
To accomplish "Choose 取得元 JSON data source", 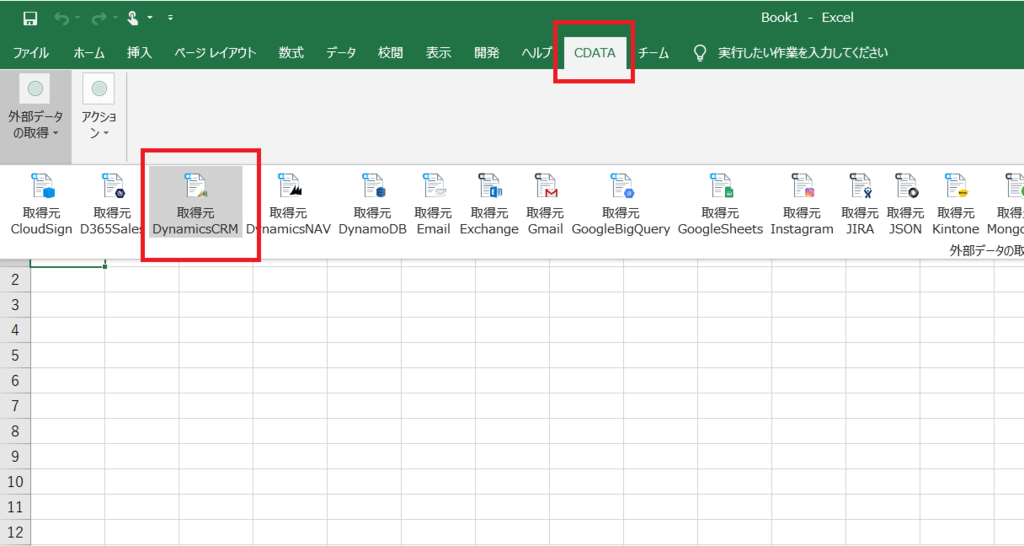I will (905, 203).
